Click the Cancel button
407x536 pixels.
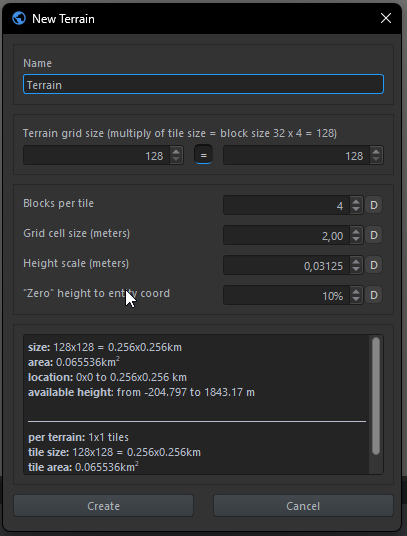[303, 506]
